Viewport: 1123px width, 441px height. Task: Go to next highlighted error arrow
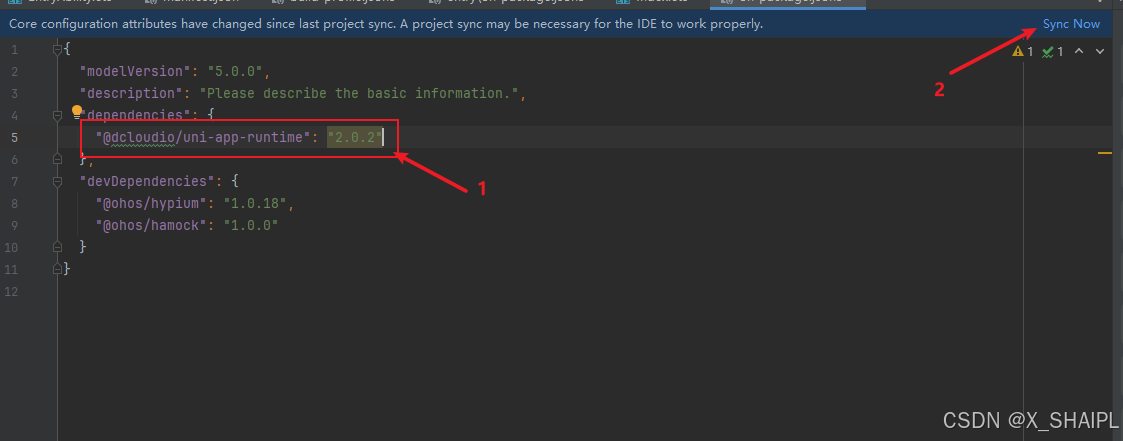[1101, 52]
